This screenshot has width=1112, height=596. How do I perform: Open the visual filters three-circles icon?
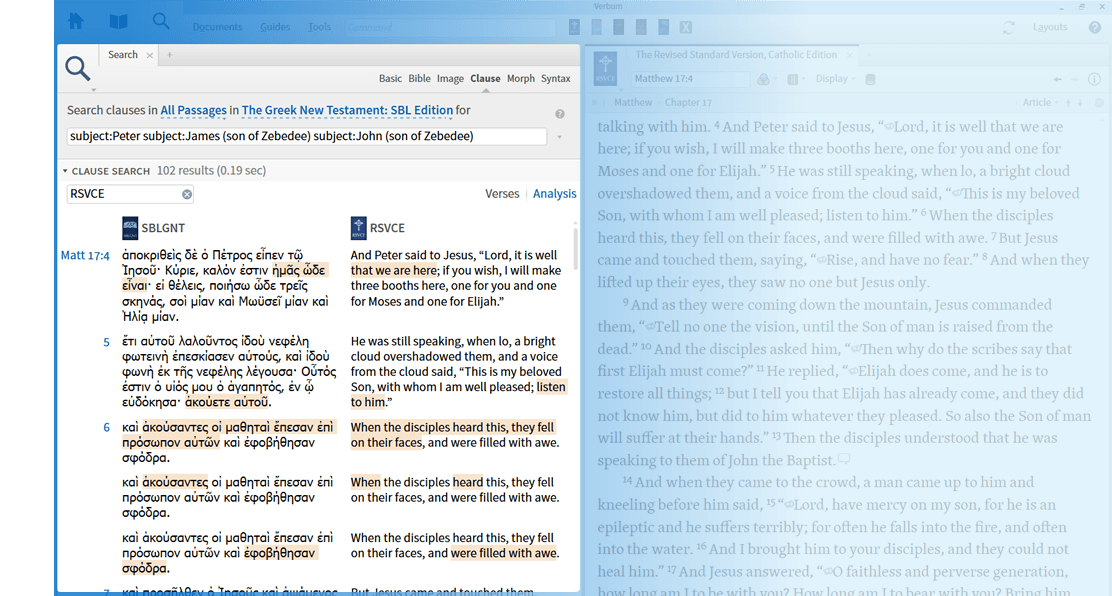pos(764,79)
